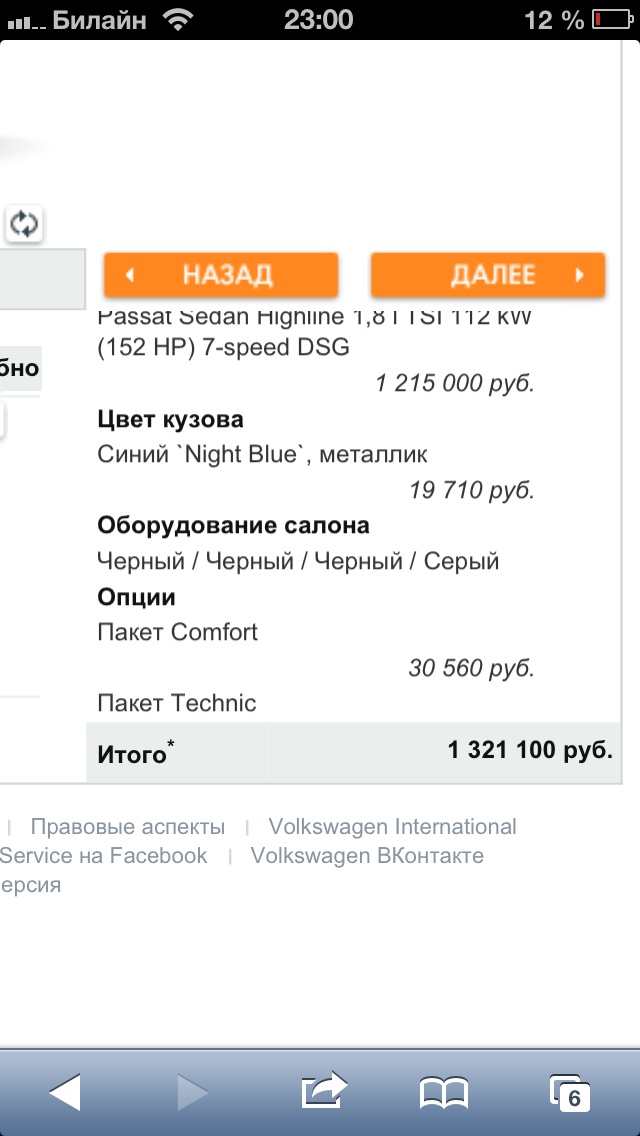Open the tabs switcher showing 6 pages
This screenshot has width=640, height=1136.
pyautogui.click(x=570, y=1094)
